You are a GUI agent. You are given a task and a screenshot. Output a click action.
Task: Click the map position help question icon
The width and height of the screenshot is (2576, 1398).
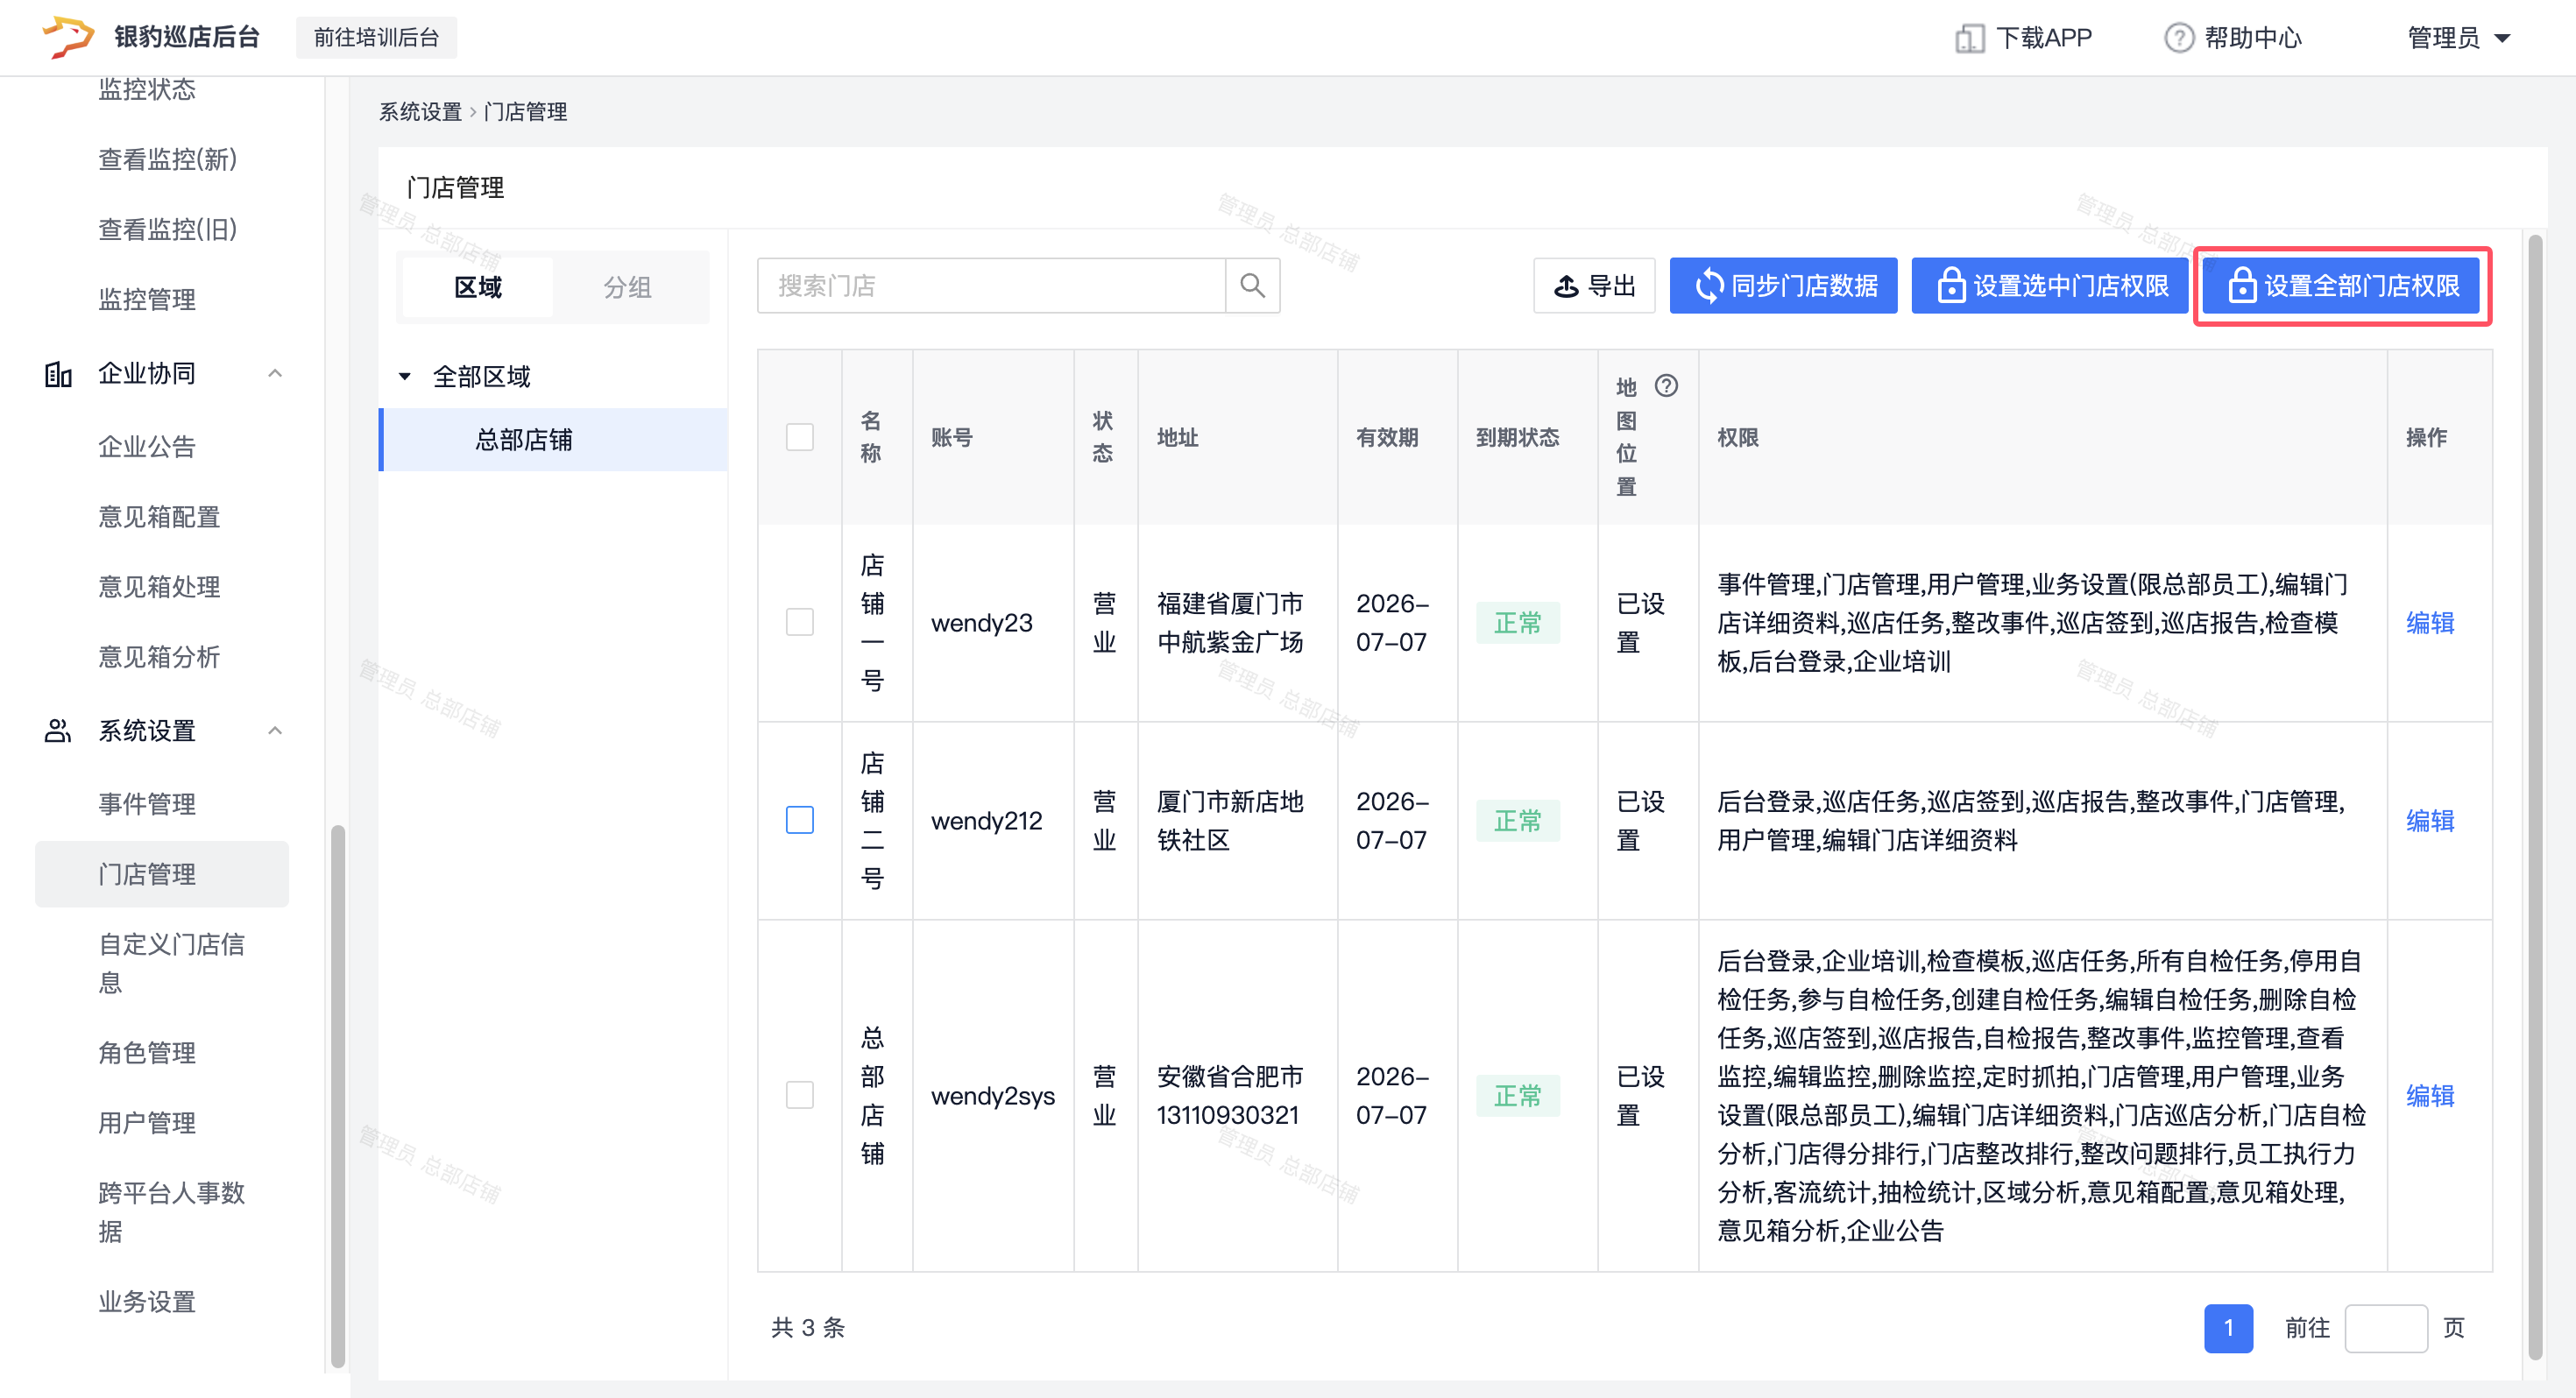pyautogui.click(x=1666, y=386)
